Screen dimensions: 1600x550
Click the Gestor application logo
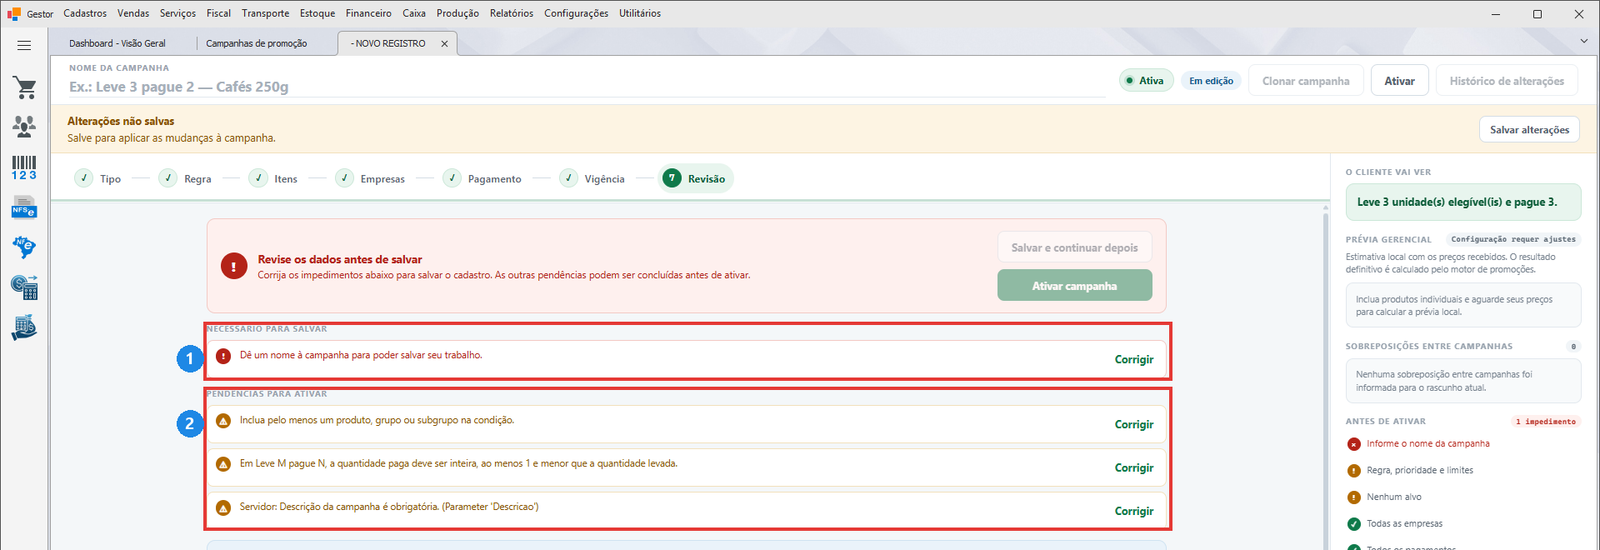click(x=14, y=14)
